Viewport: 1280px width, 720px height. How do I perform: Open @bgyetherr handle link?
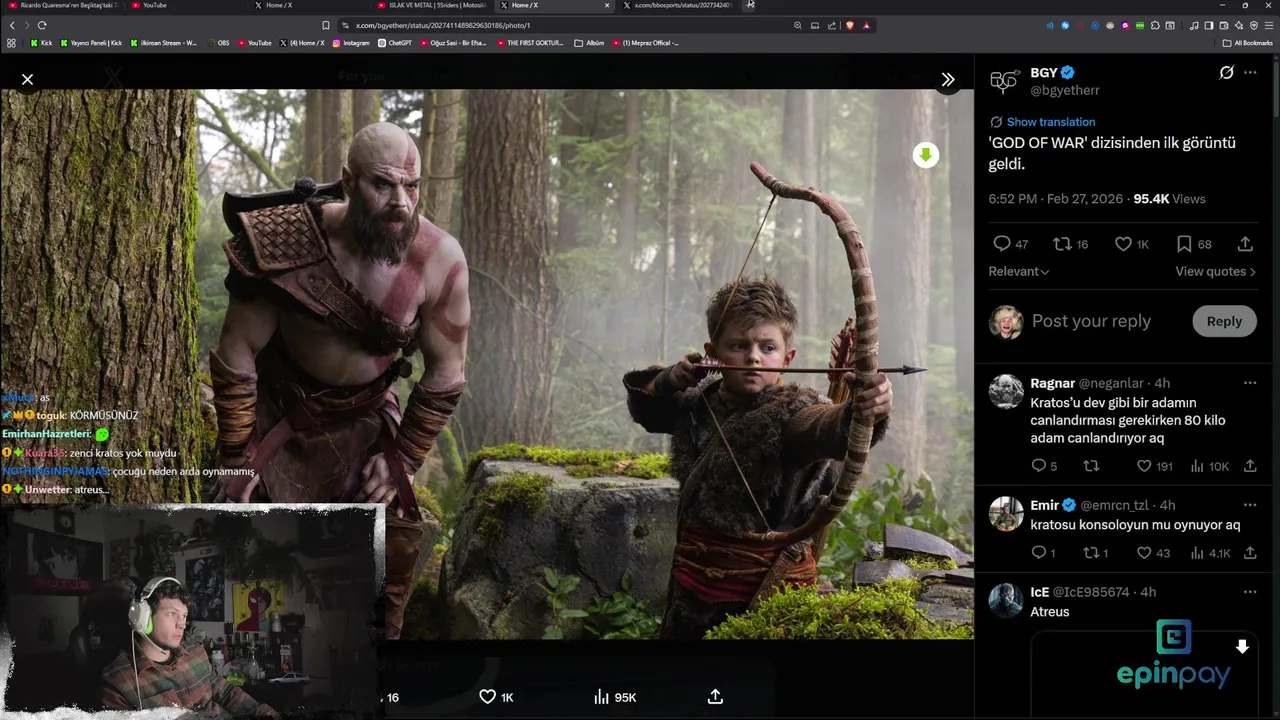point(1065,90)
